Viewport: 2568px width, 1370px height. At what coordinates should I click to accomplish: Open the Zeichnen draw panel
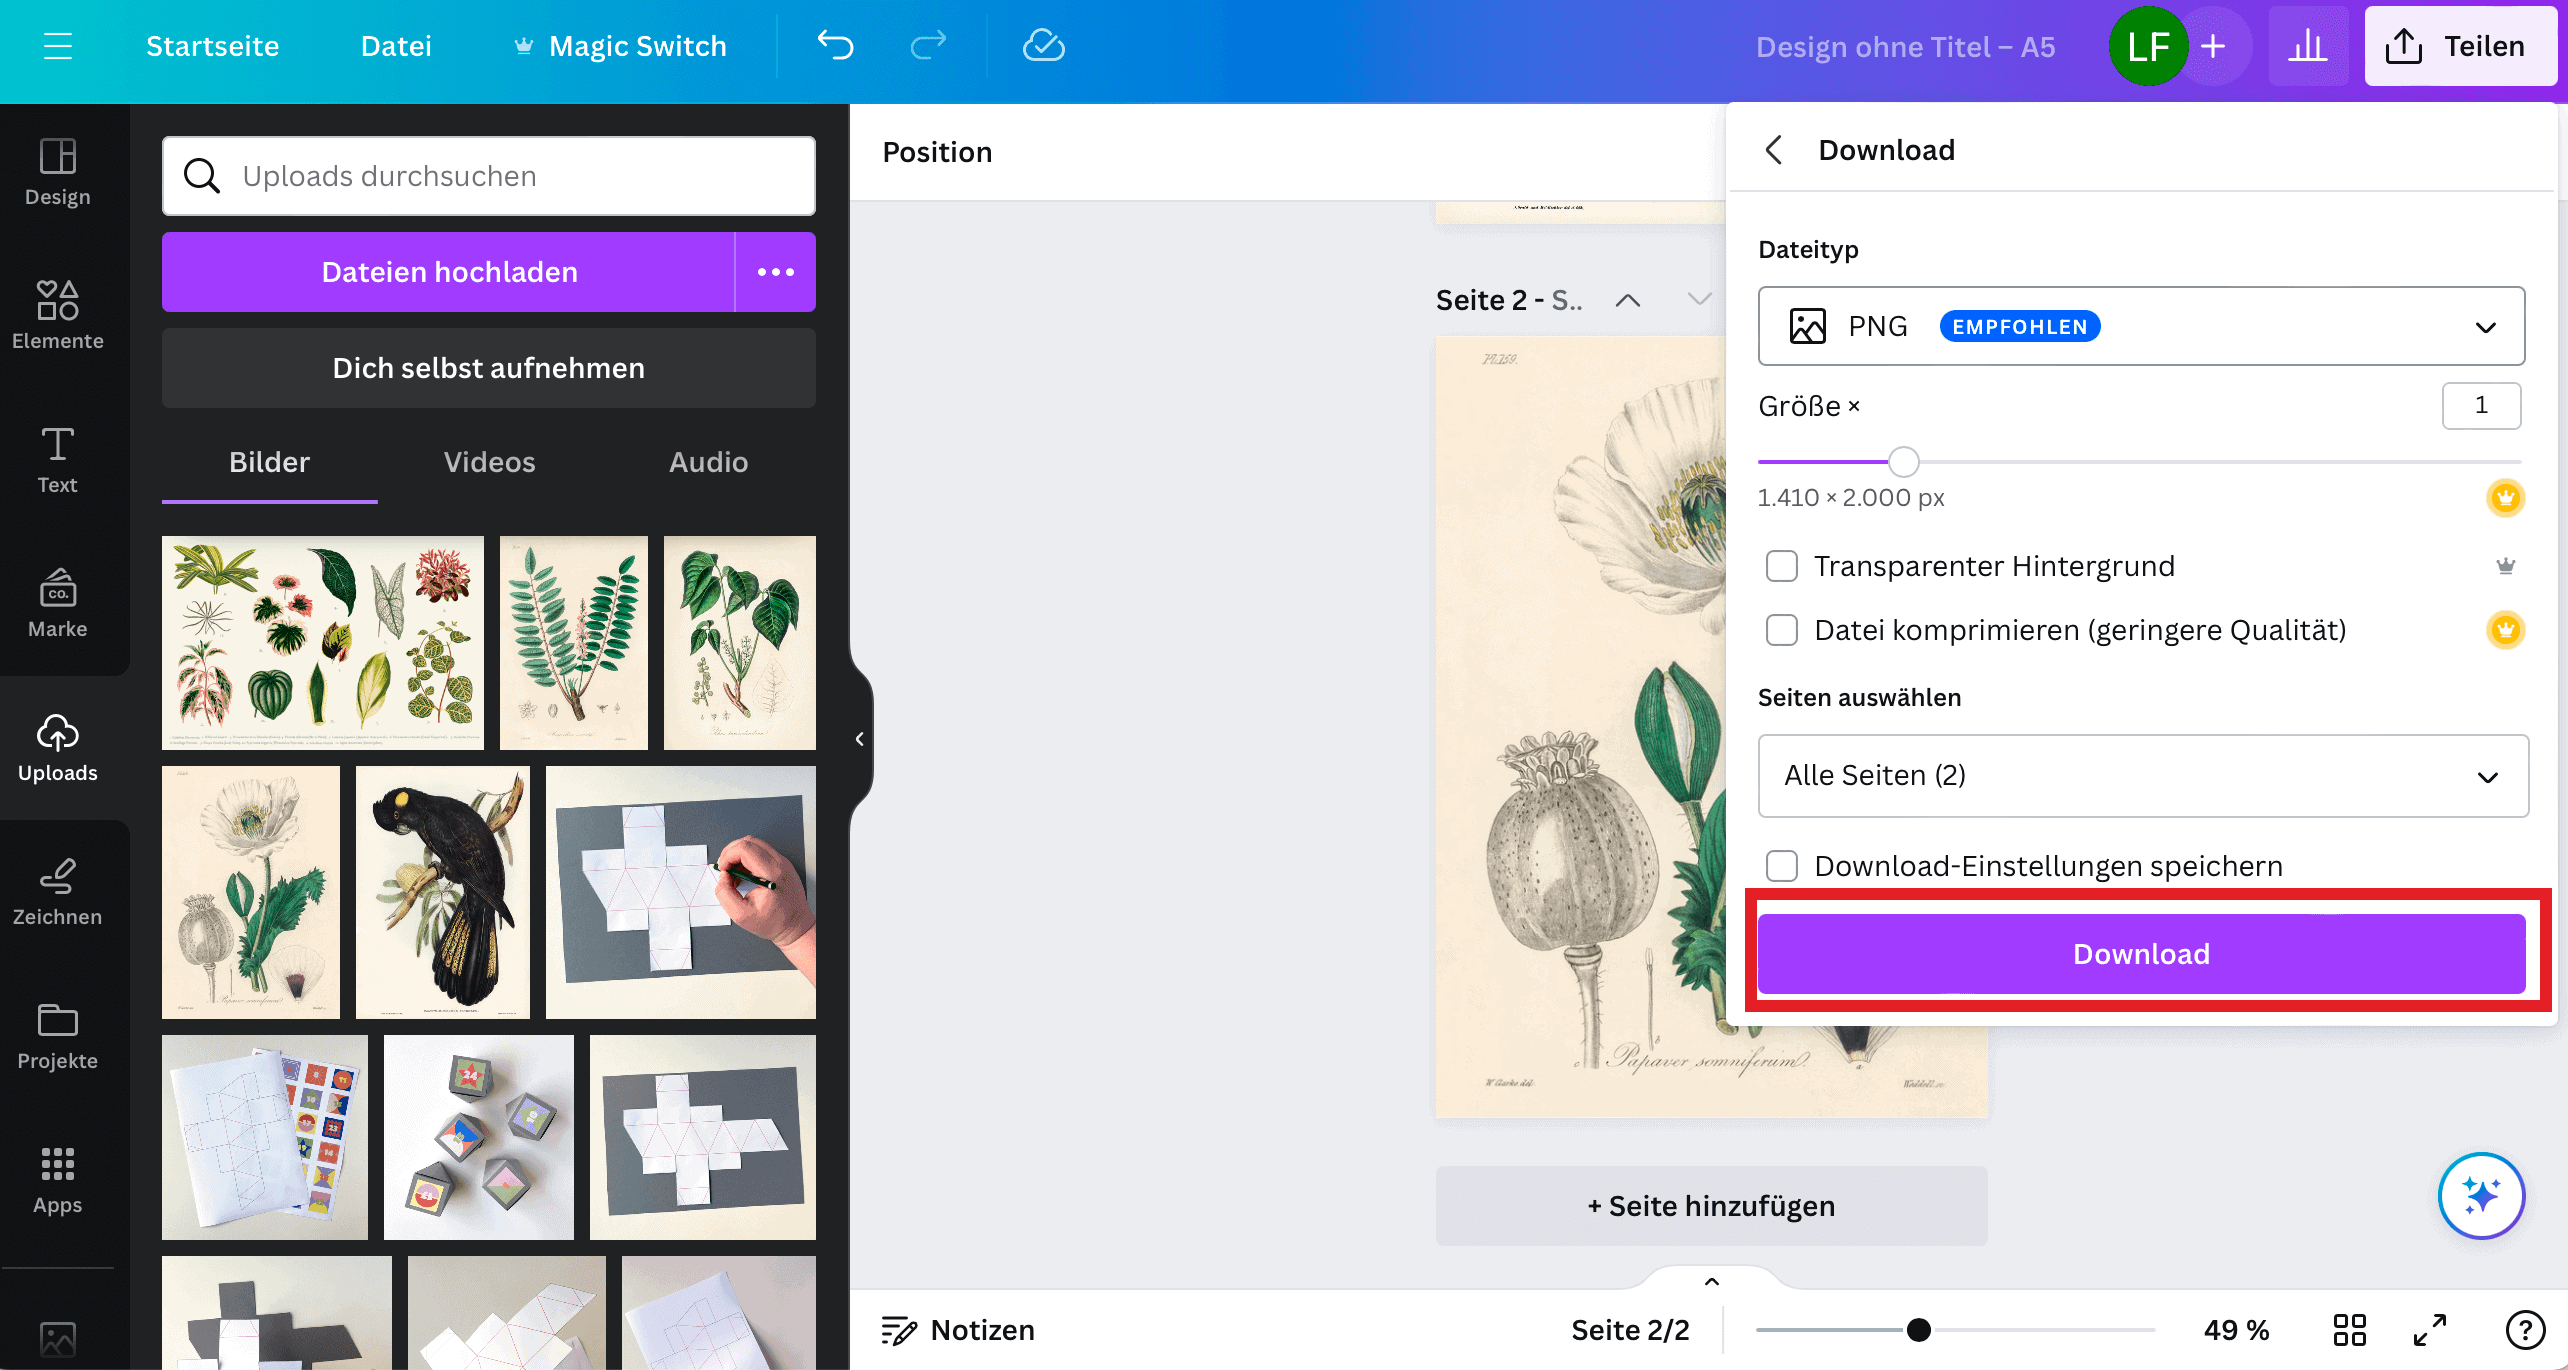58,892
